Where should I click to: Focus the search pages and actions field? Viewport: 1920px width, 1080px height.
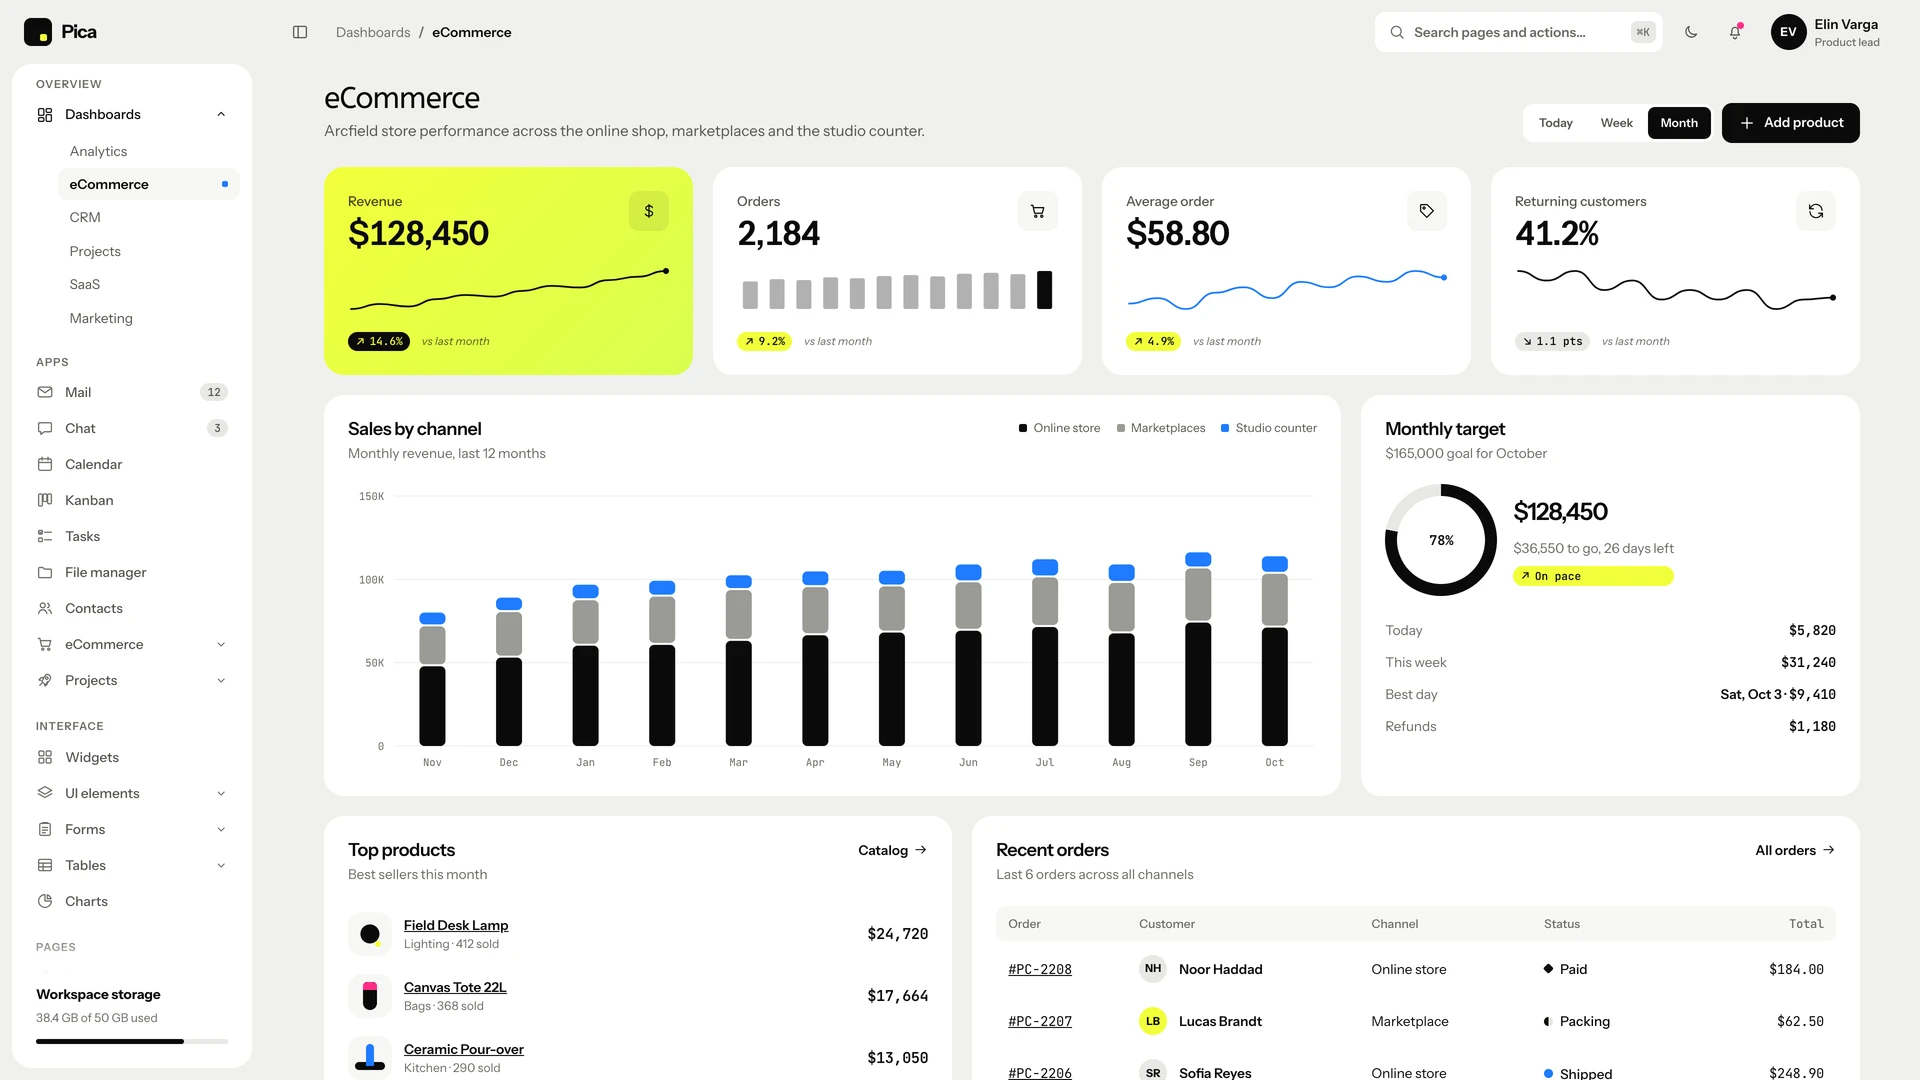pyautogui.click(x=1519, y=32)
